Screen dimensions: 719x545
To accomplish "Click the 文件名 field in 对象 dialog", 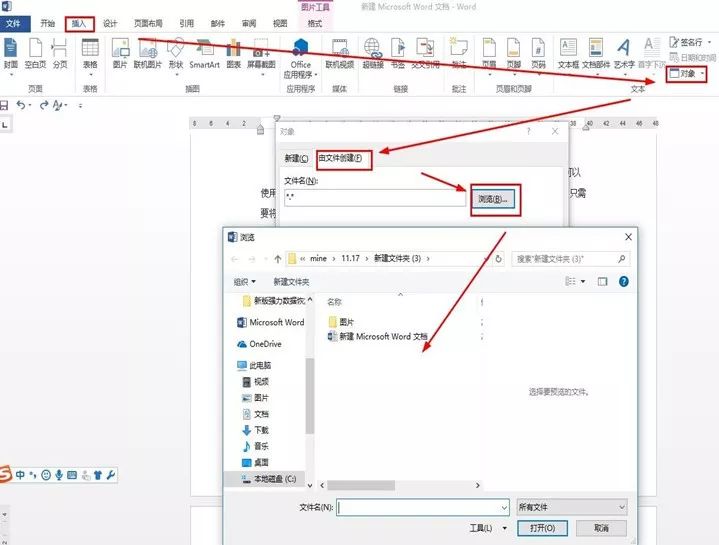I will [375, 198].
